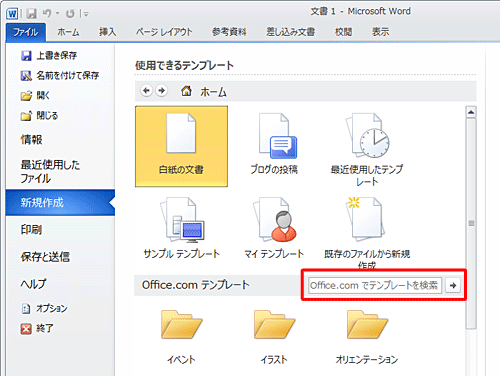Click the search arrow button beside search box
The height and width of the screenshot is (376, 500).
click(x=453, y=285)
